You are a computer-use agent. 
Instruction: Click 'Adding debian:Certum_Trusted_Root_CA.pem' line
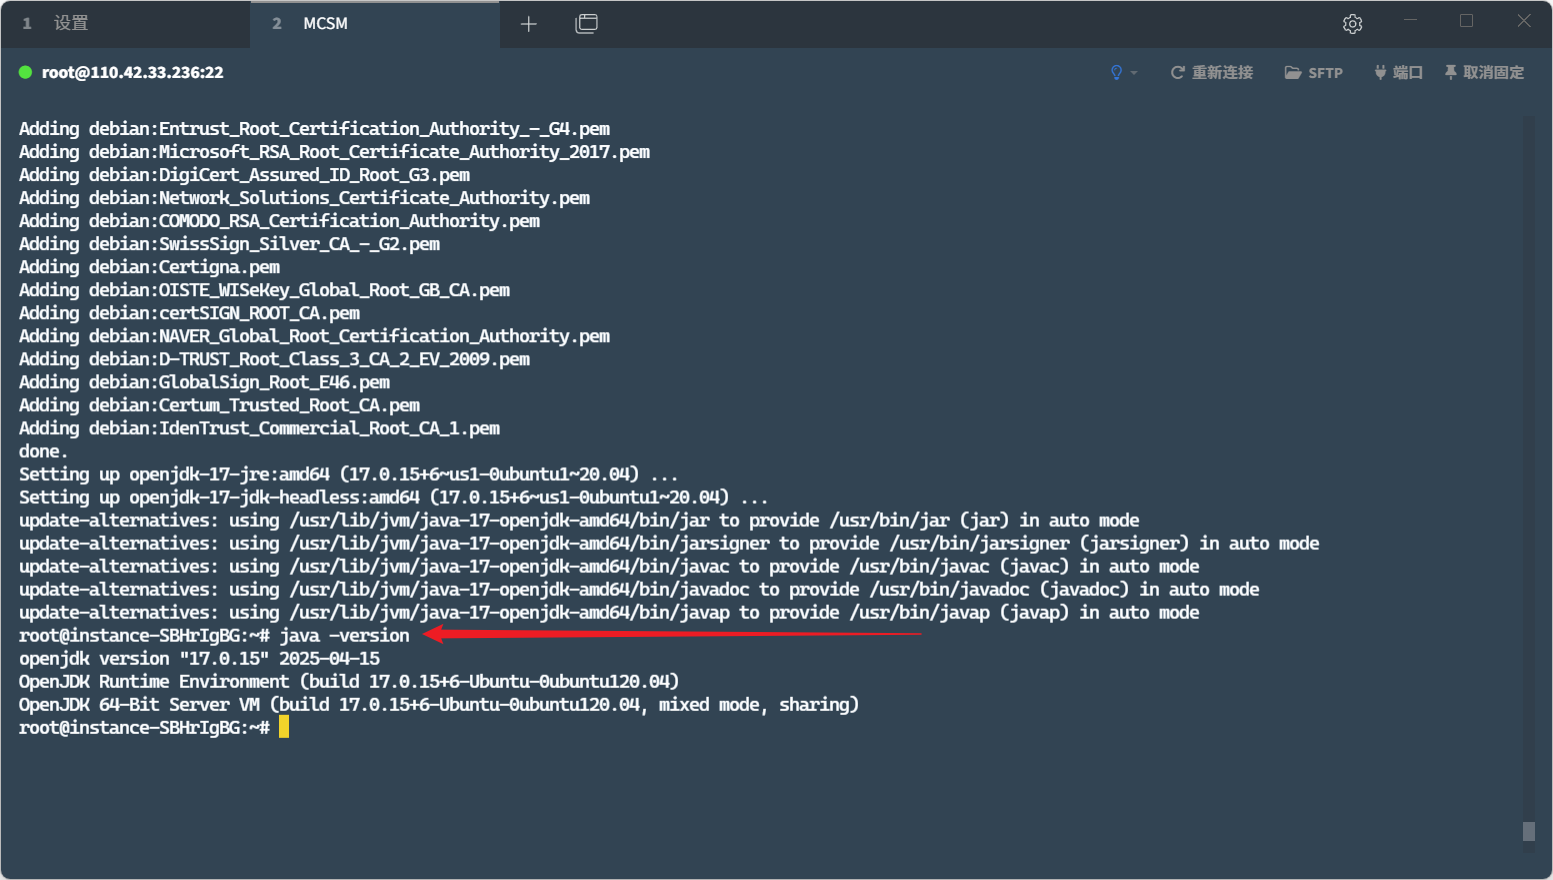coord(219,405)
